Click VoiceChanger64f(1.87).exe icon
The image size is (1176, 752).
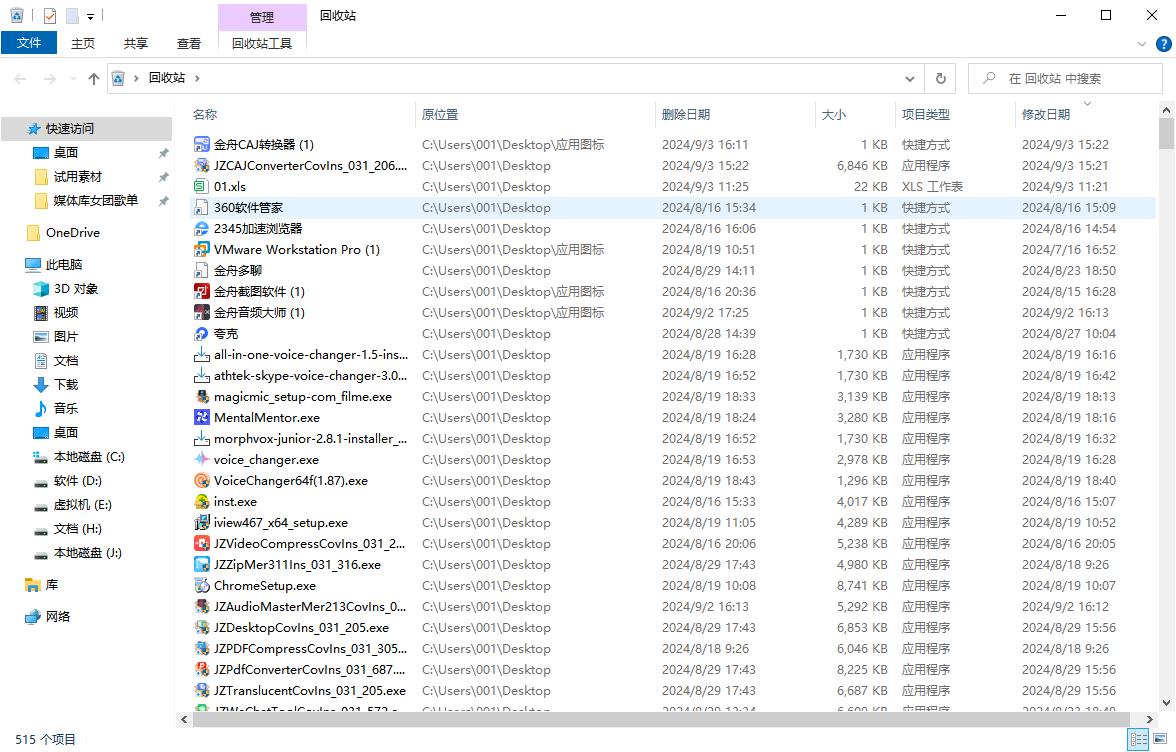(203, 481)
